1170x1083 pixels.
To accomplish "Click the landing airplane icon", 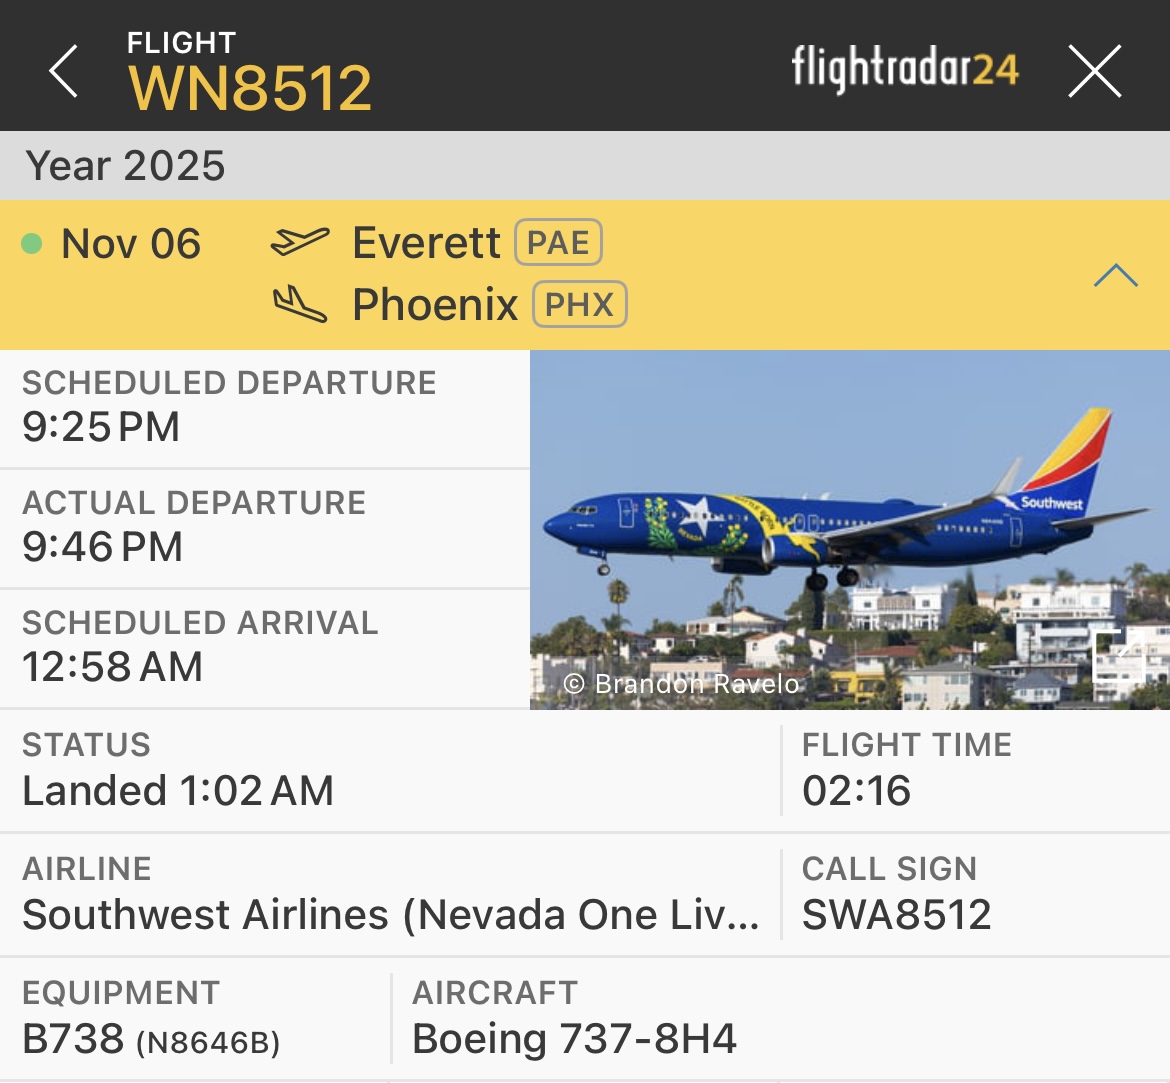I will click(x=299, y=303).
